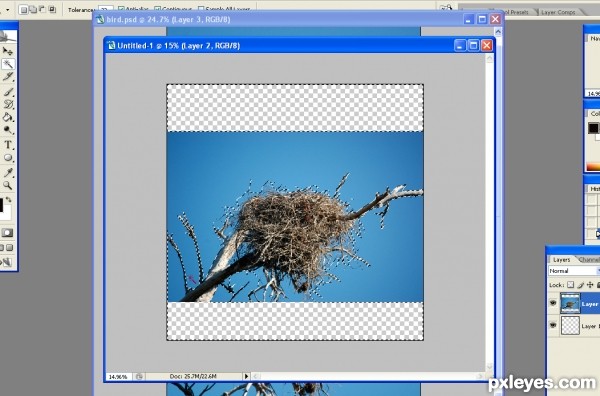Toggle the Anti-alias checkbox
600x396 pixels.
(121, 9)
